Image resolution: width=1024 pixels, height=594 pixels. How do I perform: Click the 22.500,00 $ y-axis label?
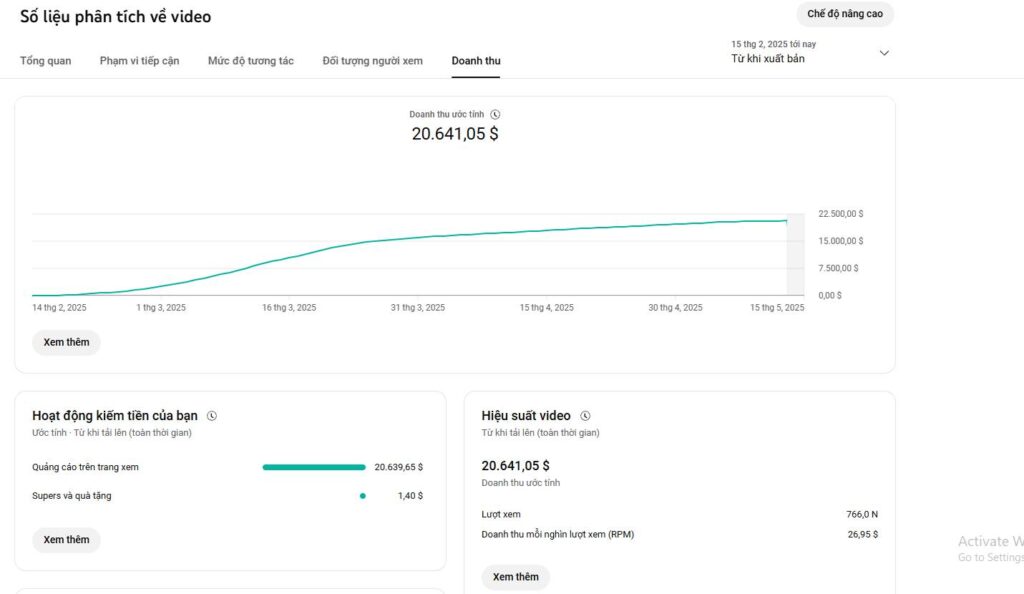[x=840, y=214]
